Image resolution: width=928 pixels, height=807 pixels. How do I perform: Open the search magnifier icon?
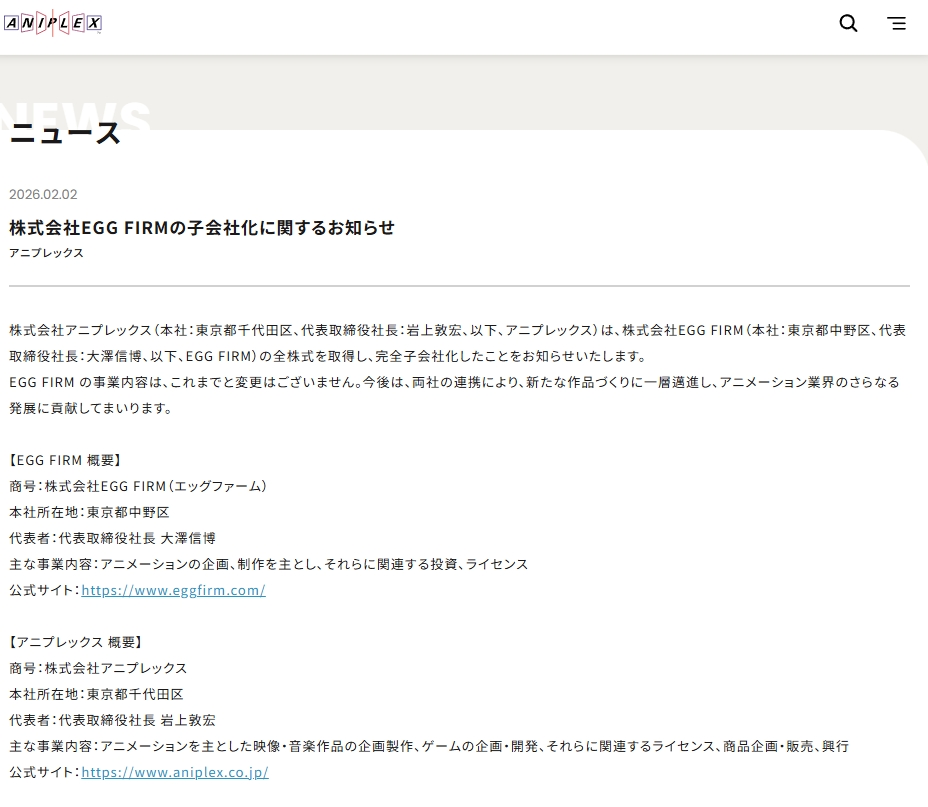(x=848, y=23)
